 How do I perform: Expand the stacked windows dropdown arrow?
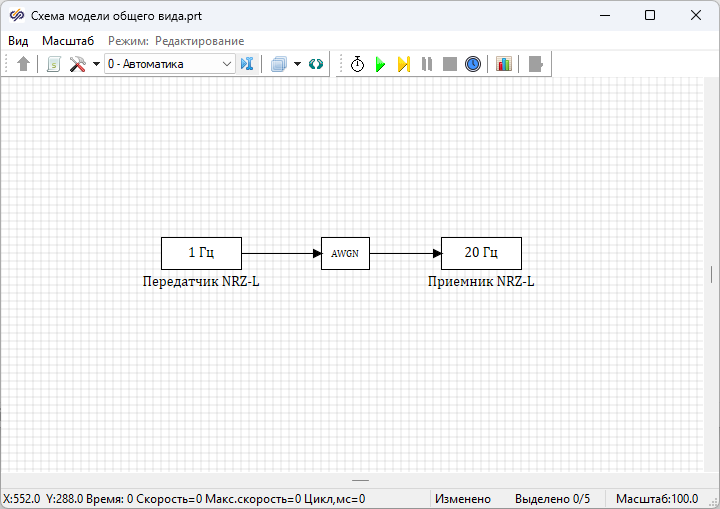pyautogui.click(x=297, y=64)
